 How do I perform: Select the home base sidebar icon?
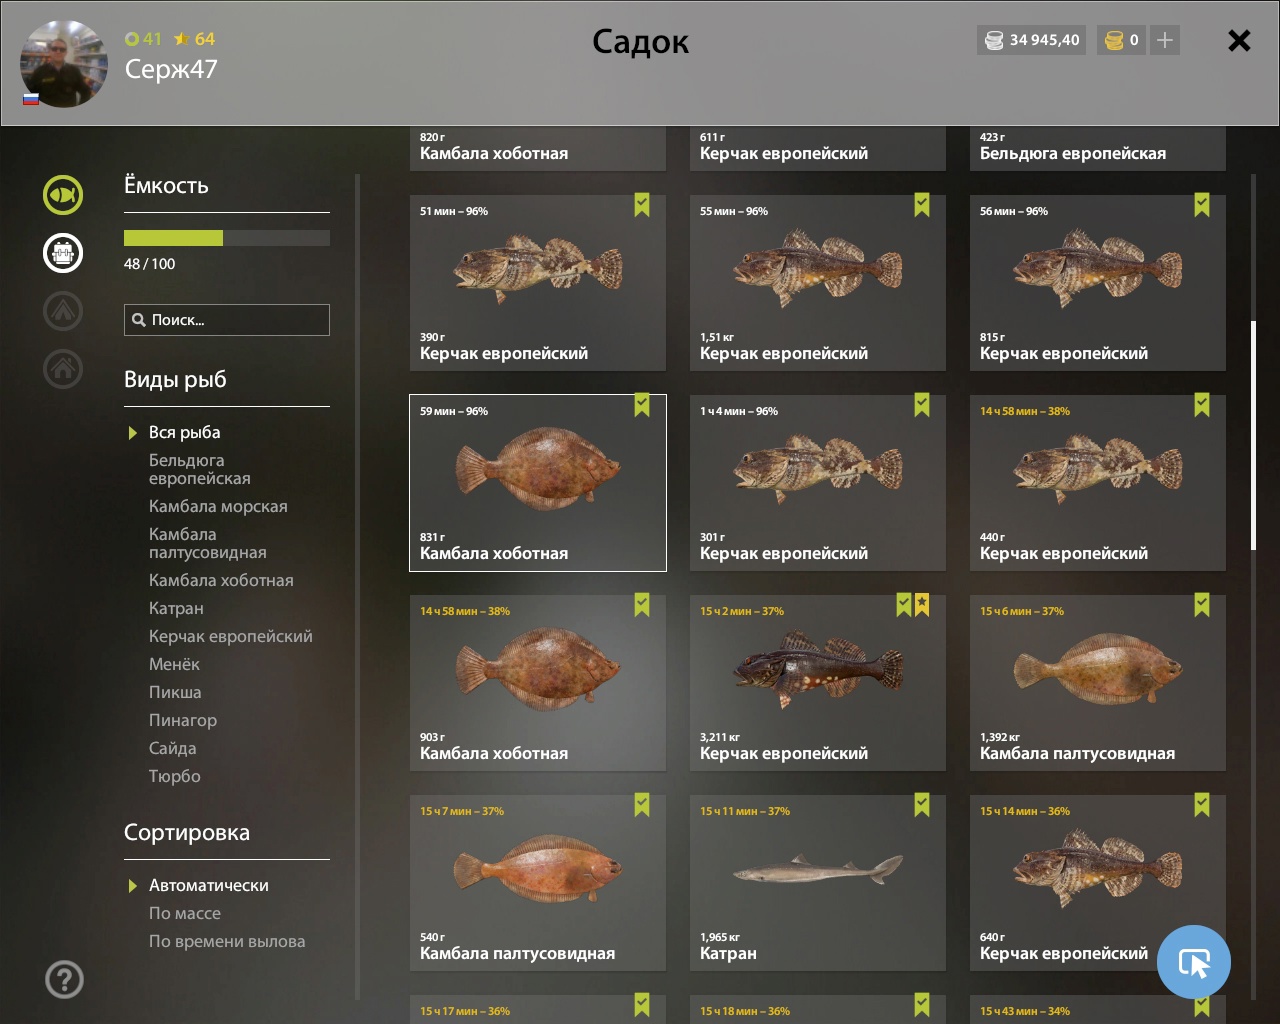coord(63,368)
